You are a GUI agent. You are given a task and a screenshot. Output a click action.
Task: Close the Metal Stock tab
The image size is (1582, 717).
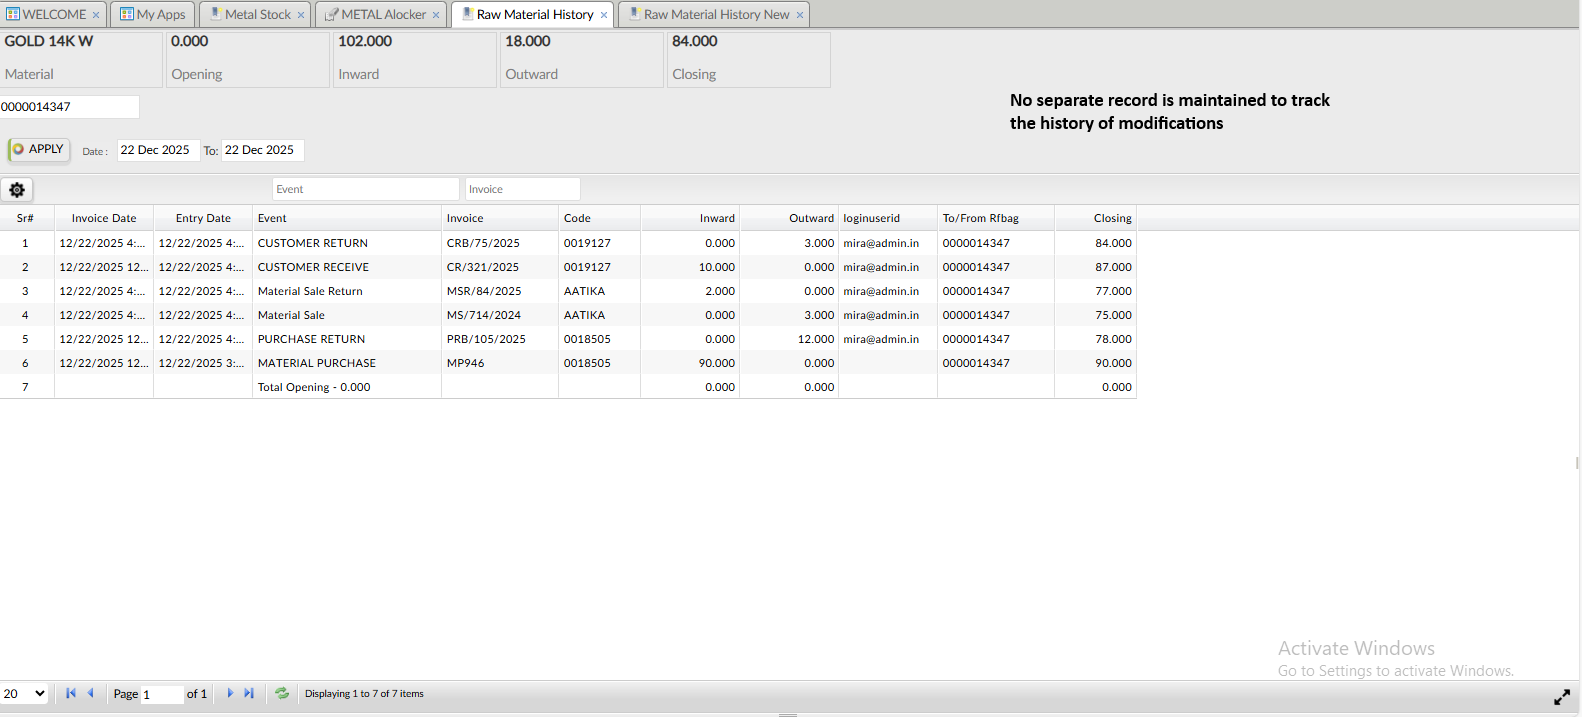pyautogui.click(x=301, y=15)
